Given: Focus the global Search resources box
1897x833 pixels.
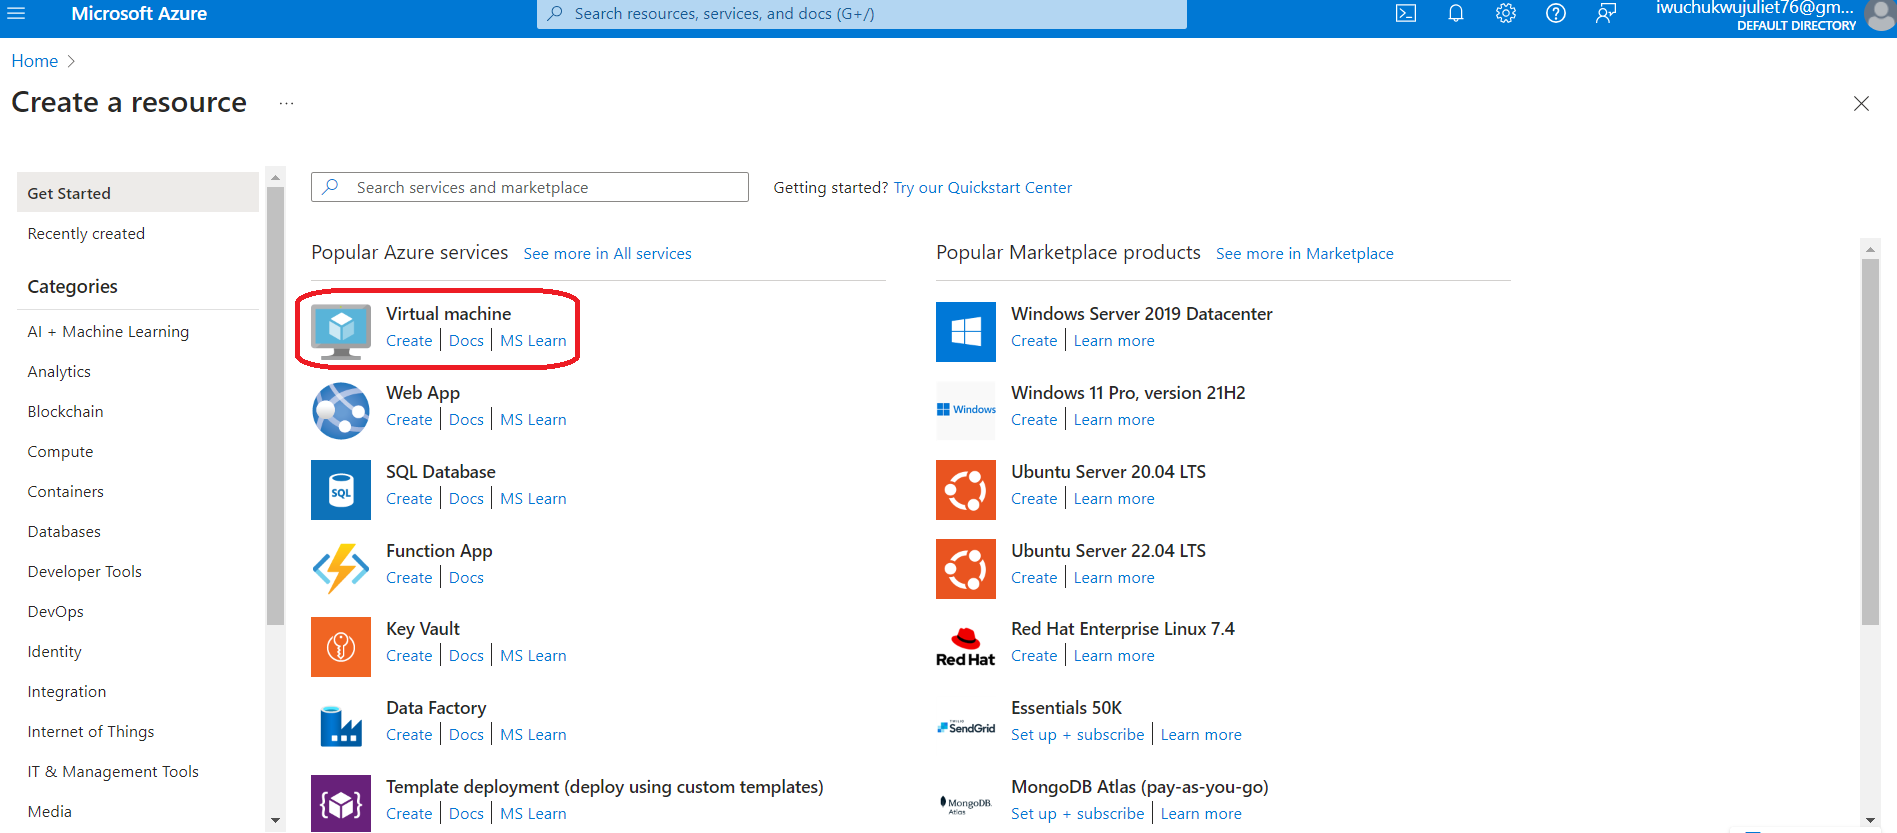Looking at the screenshot, I should click(x=862, y=14).
